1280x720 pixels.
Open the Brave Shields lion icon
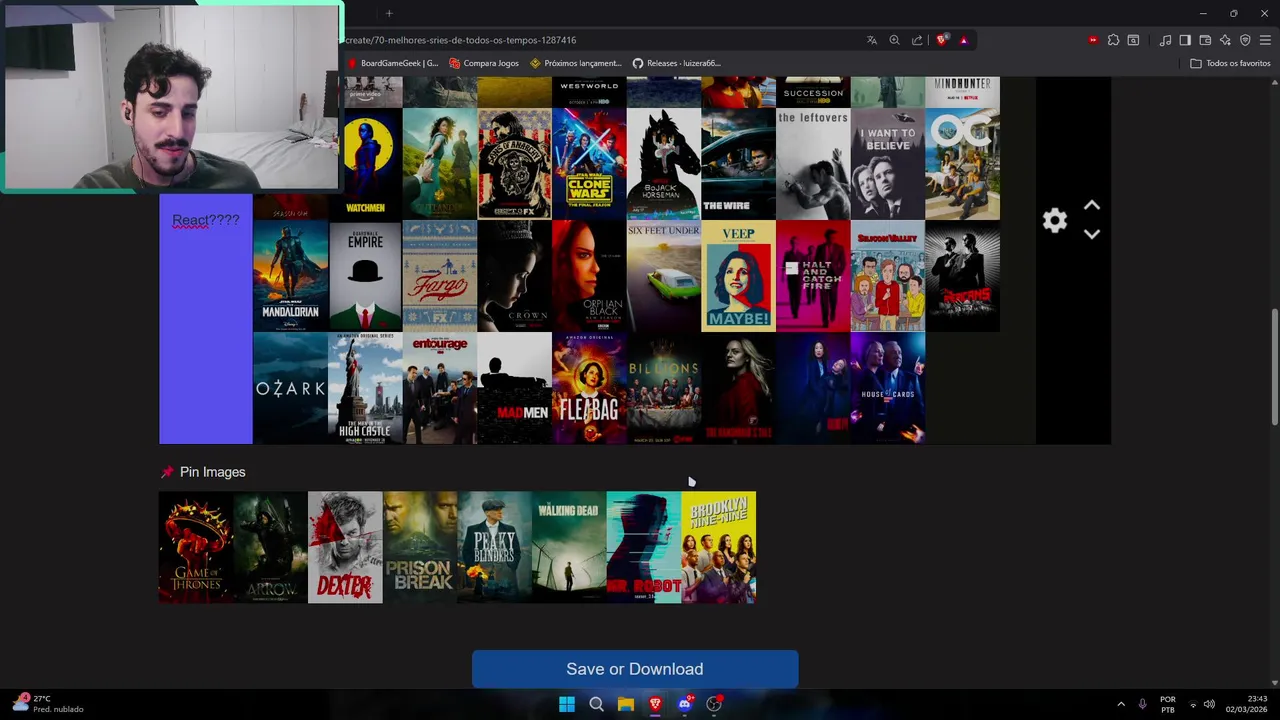point(942,40)
